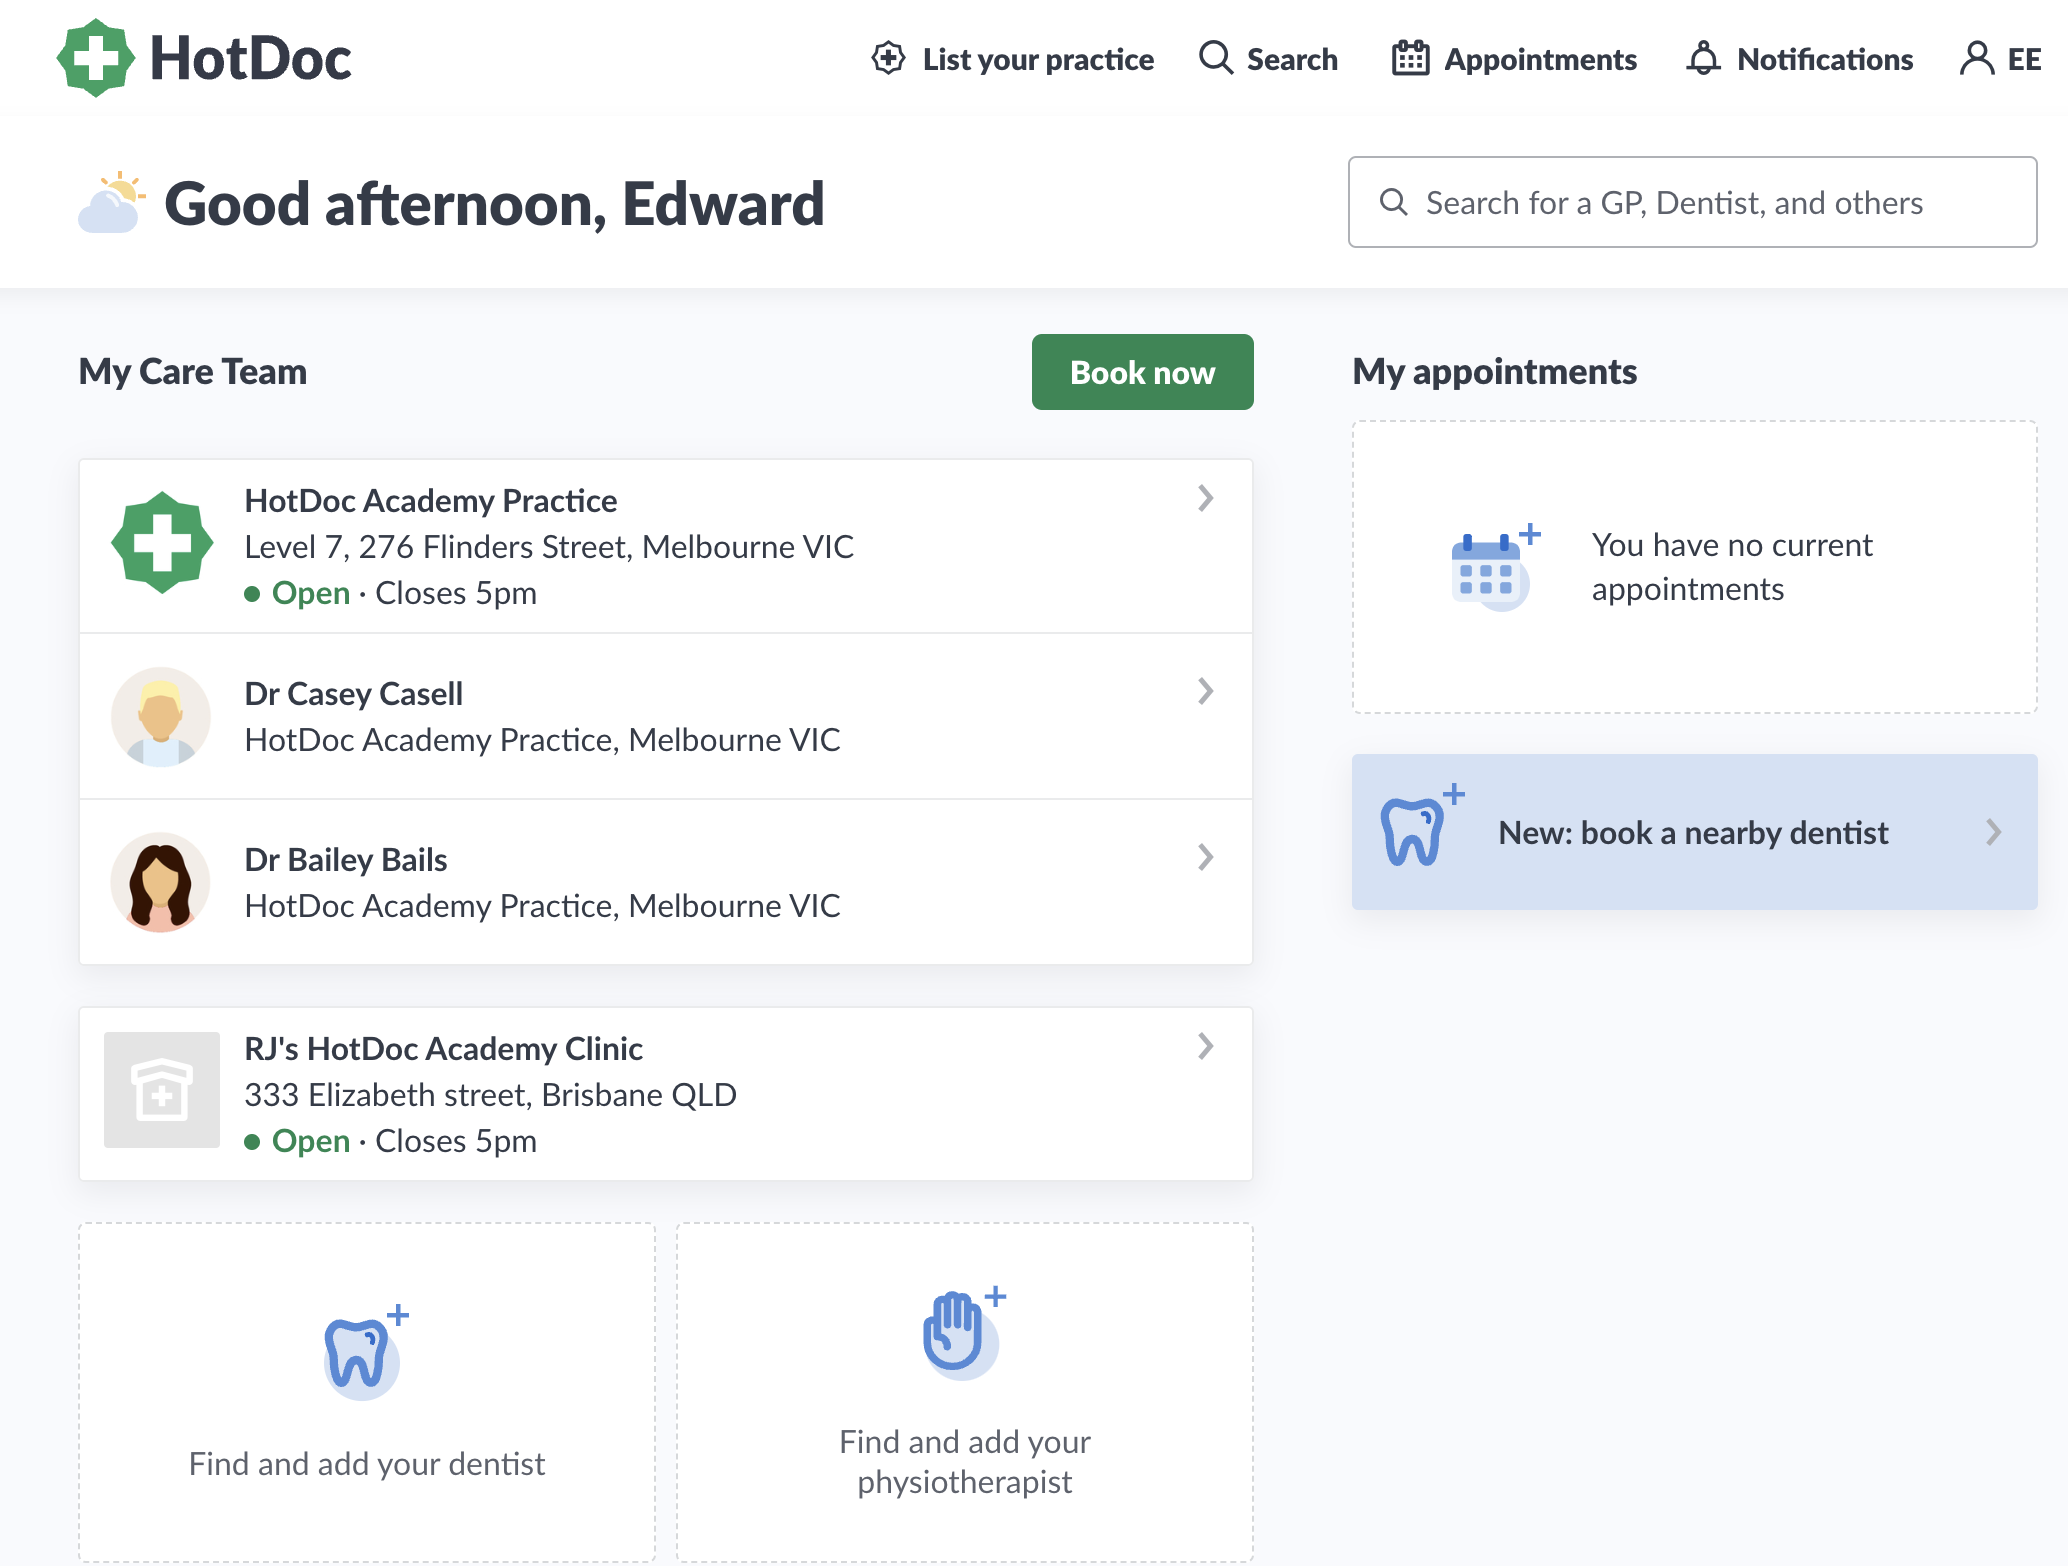Click the calendar icon in appointments card
Image resolution: width=2068 pixels, height=1566 pixels.
[x=1494, y=567]
